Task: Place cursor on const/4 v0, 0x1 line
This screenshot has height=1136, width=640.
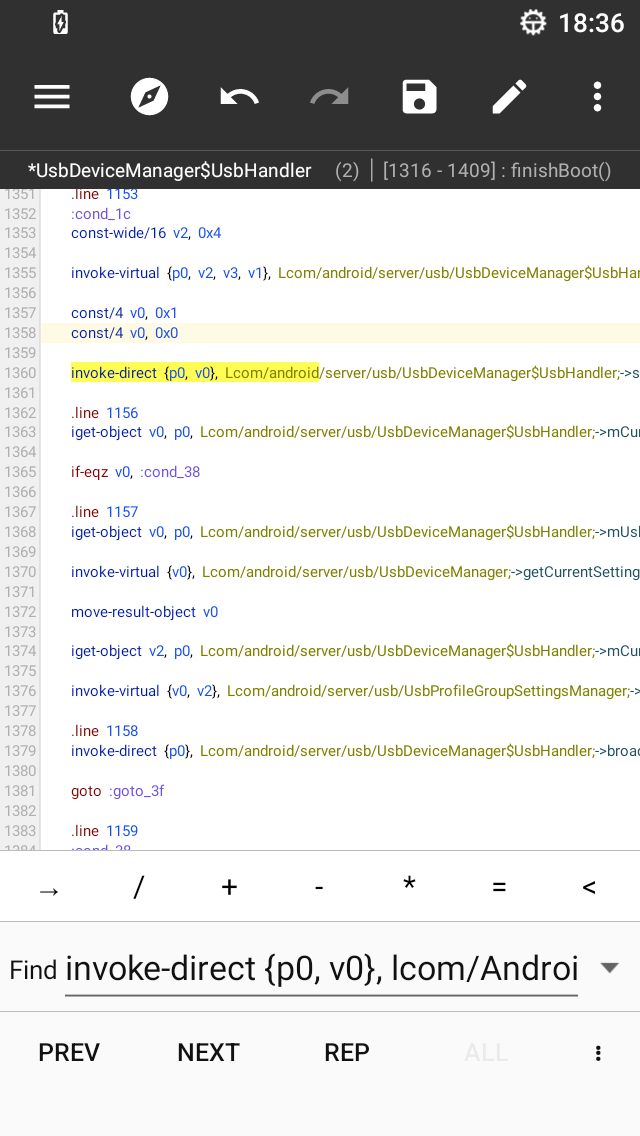Action: 124,313
